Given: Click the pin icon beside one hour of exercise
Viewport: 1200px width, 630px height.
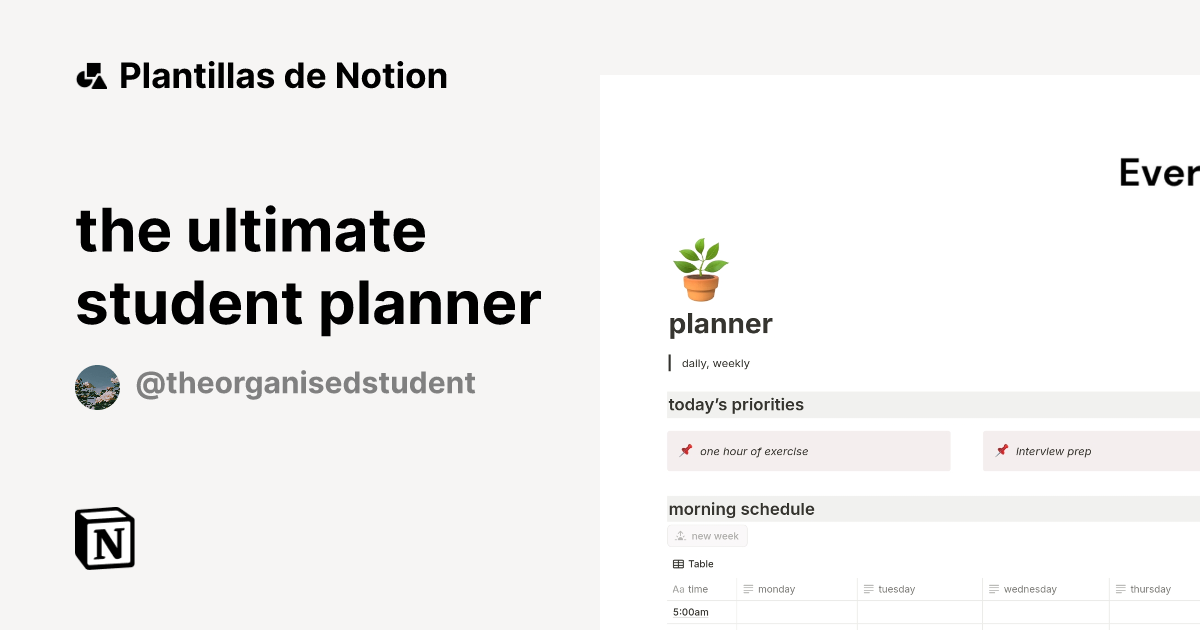Looking at the screenshot, I should tap(685, 450).
